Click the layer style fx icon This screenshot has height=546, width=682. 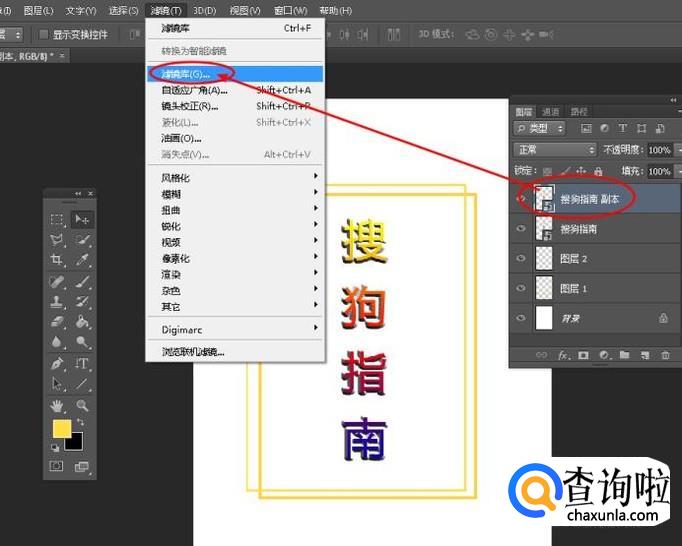pyautogui.click(x=563, y=354)
